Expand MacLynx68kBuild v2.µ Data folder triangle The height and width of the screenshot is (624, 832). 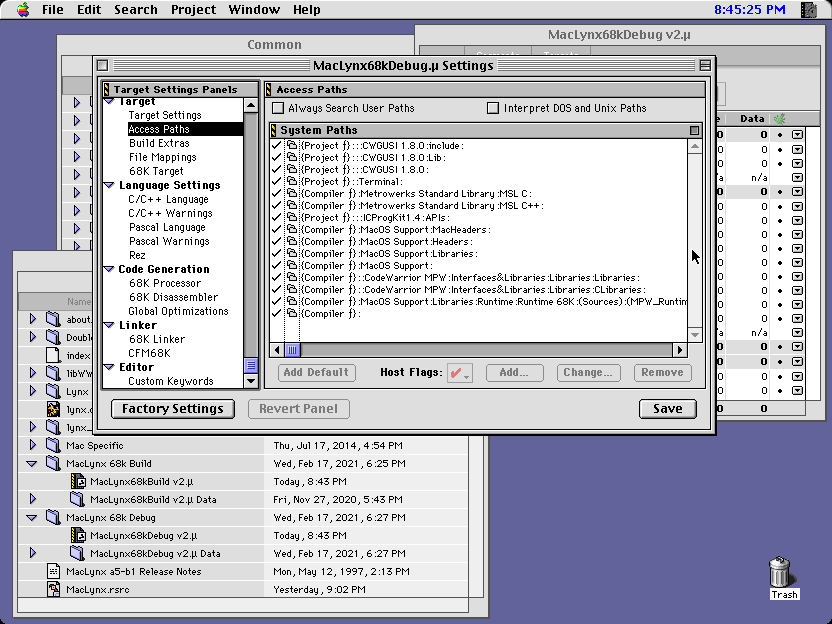tap(32, 499)
